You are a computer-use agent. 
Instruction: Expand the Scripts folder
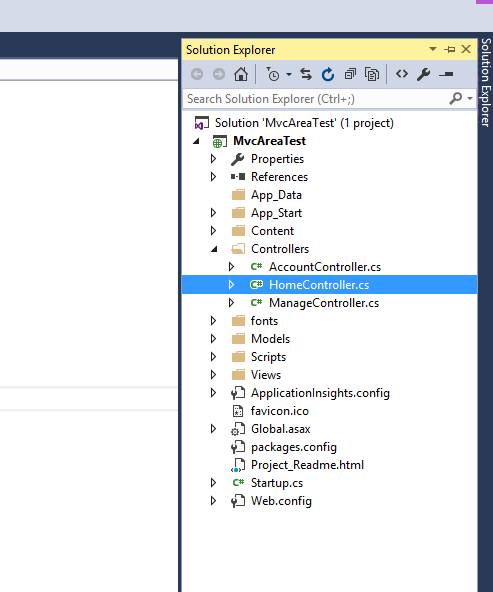(x=213, y=357)
